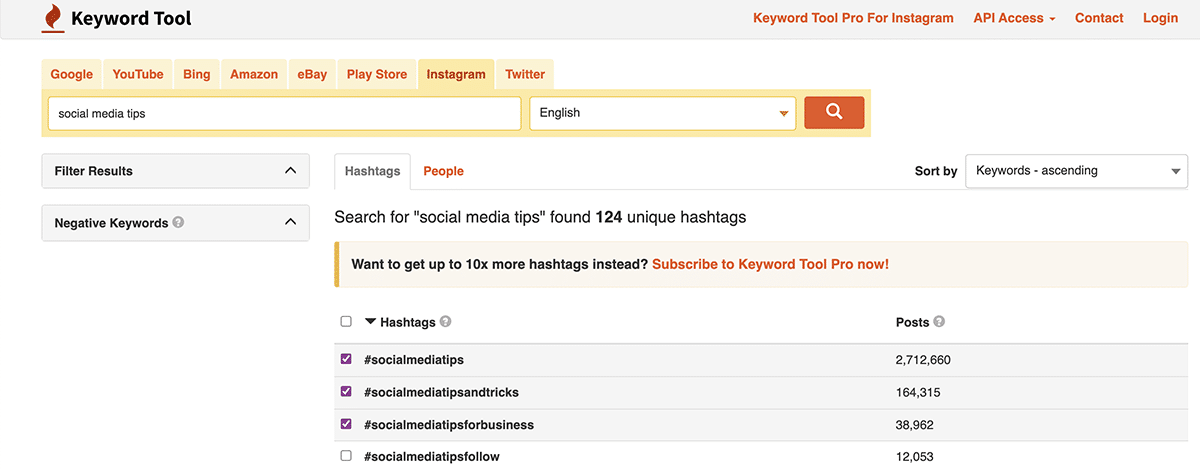Viewport: 1200px width, 471px height.
Task: Switch to the Amazon tab
Action: click(x=254, y=74)
